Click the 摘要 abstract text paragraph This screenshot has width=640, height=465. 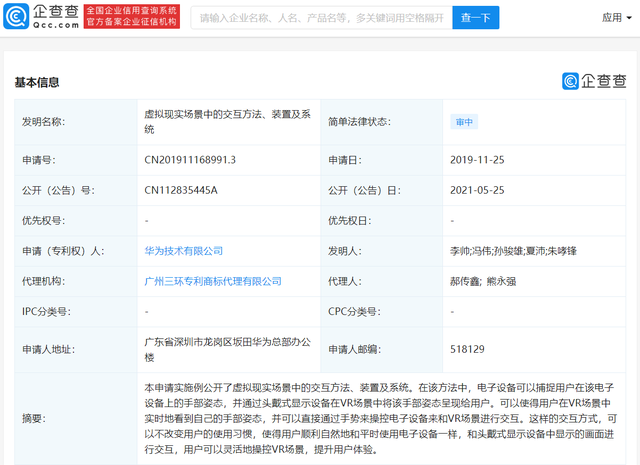(x=380, y=420)
